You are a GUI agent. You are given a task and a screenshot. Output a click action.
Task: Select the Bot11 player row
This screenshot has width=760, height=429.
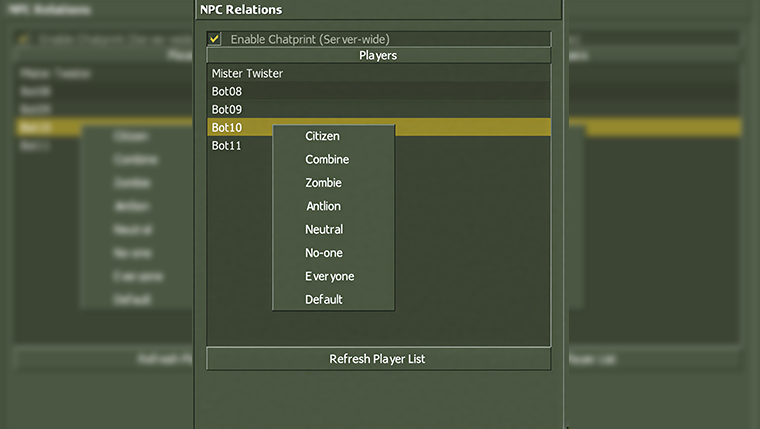(240, 145)
